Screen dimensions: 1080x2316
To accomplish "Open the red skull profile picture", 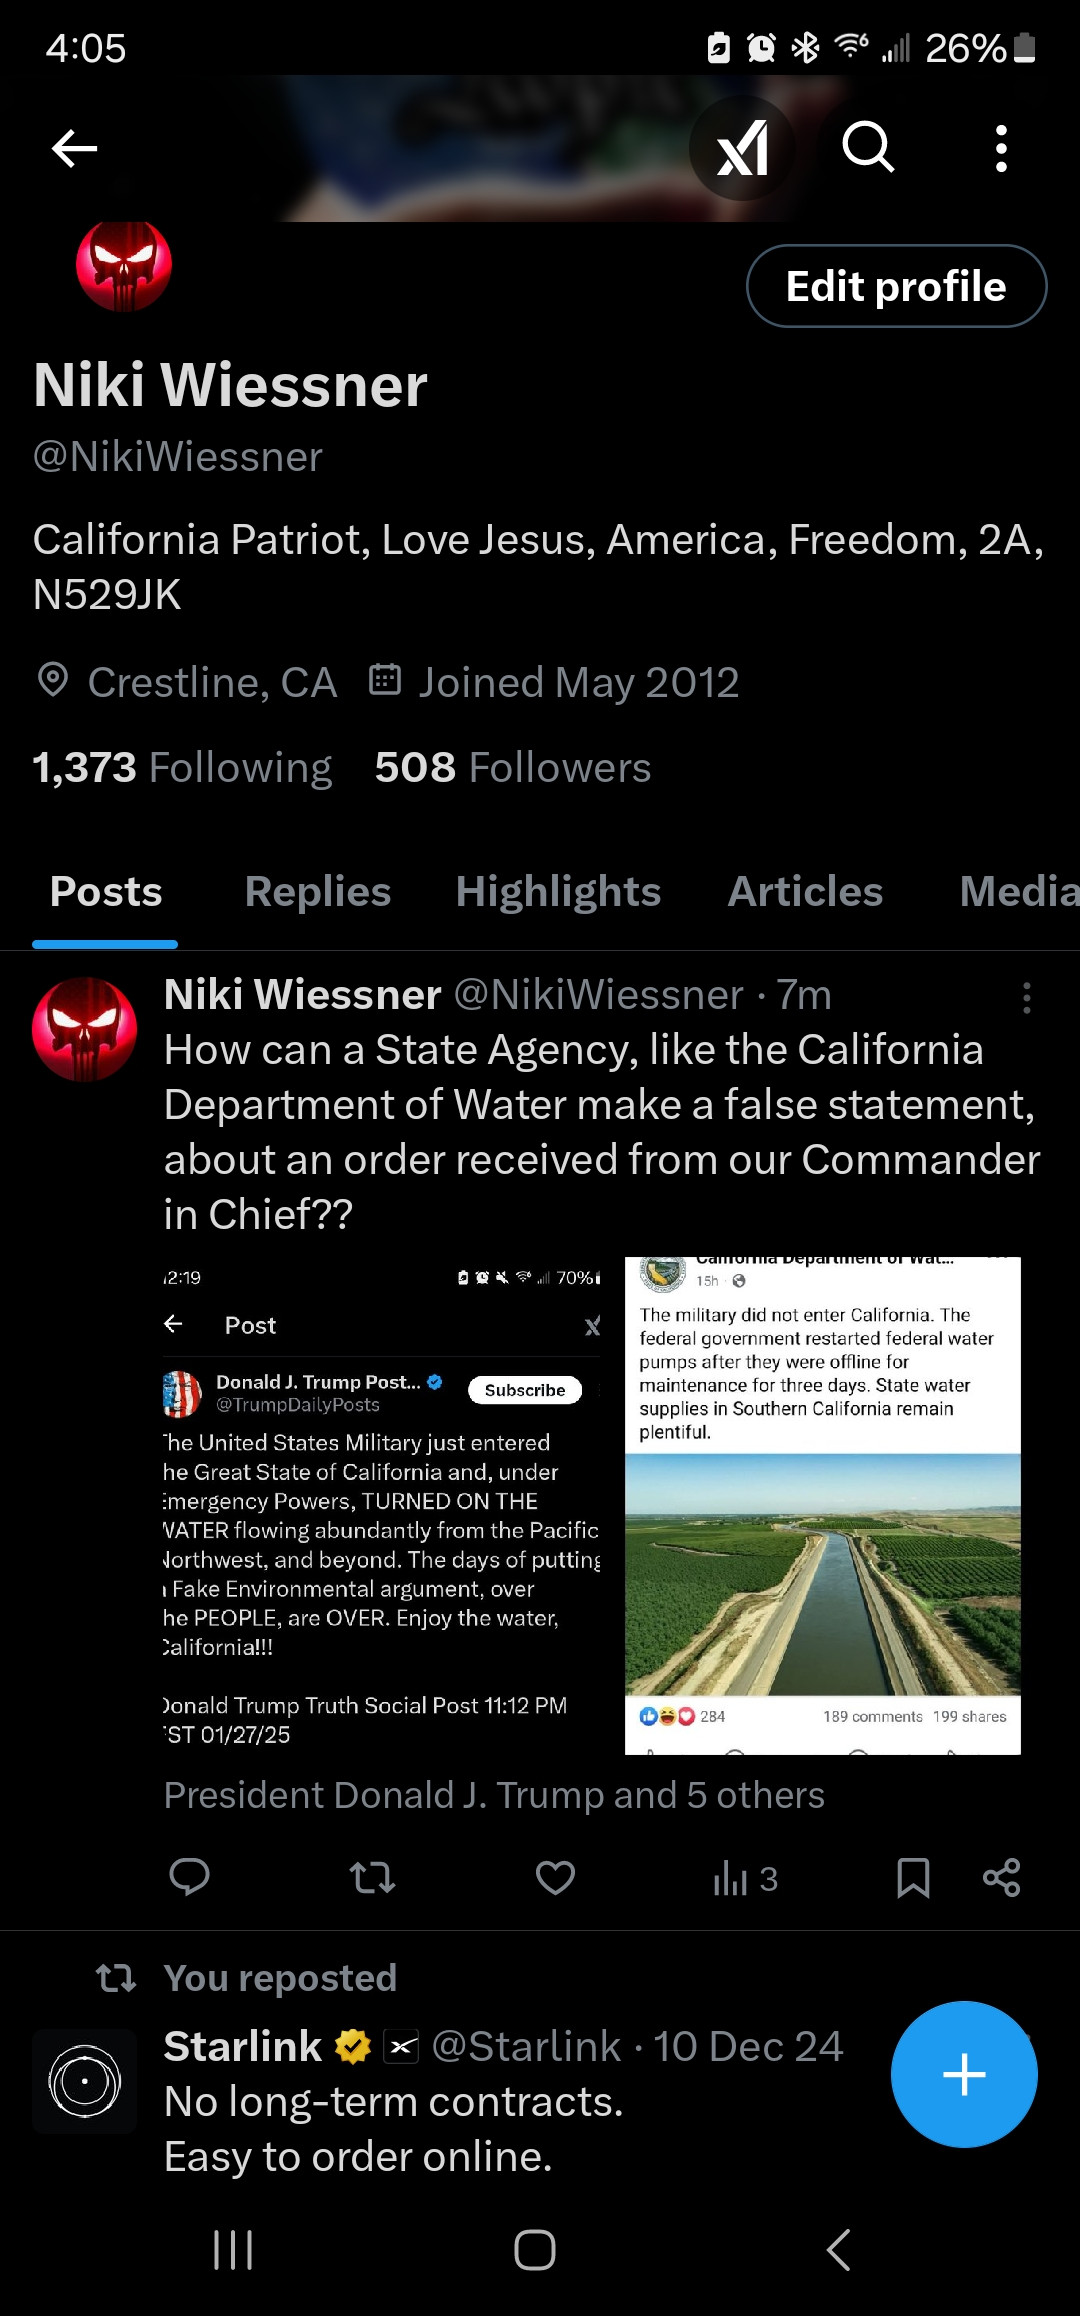I will click(x=124, y=265).
